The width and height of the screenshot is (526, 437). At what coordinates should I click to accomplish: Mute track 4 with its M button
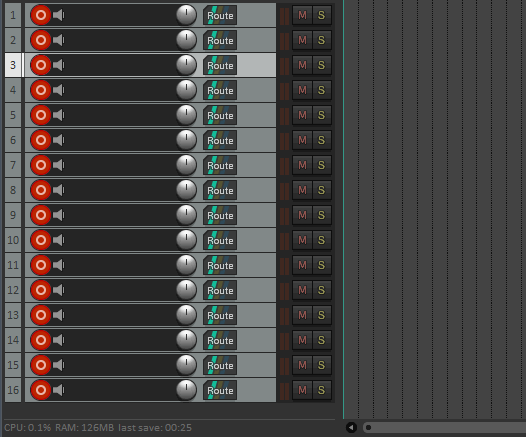tap(302, 90)
